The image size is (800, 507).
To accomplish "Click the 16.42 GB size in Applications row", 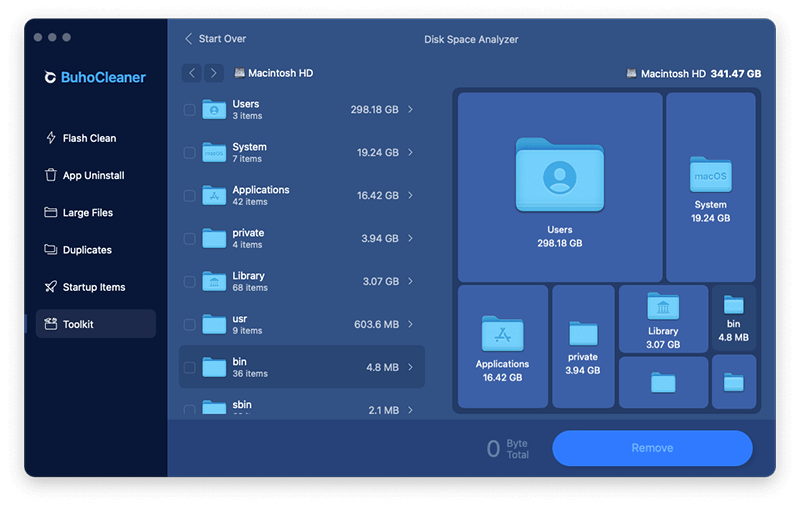I will (378, 195).
